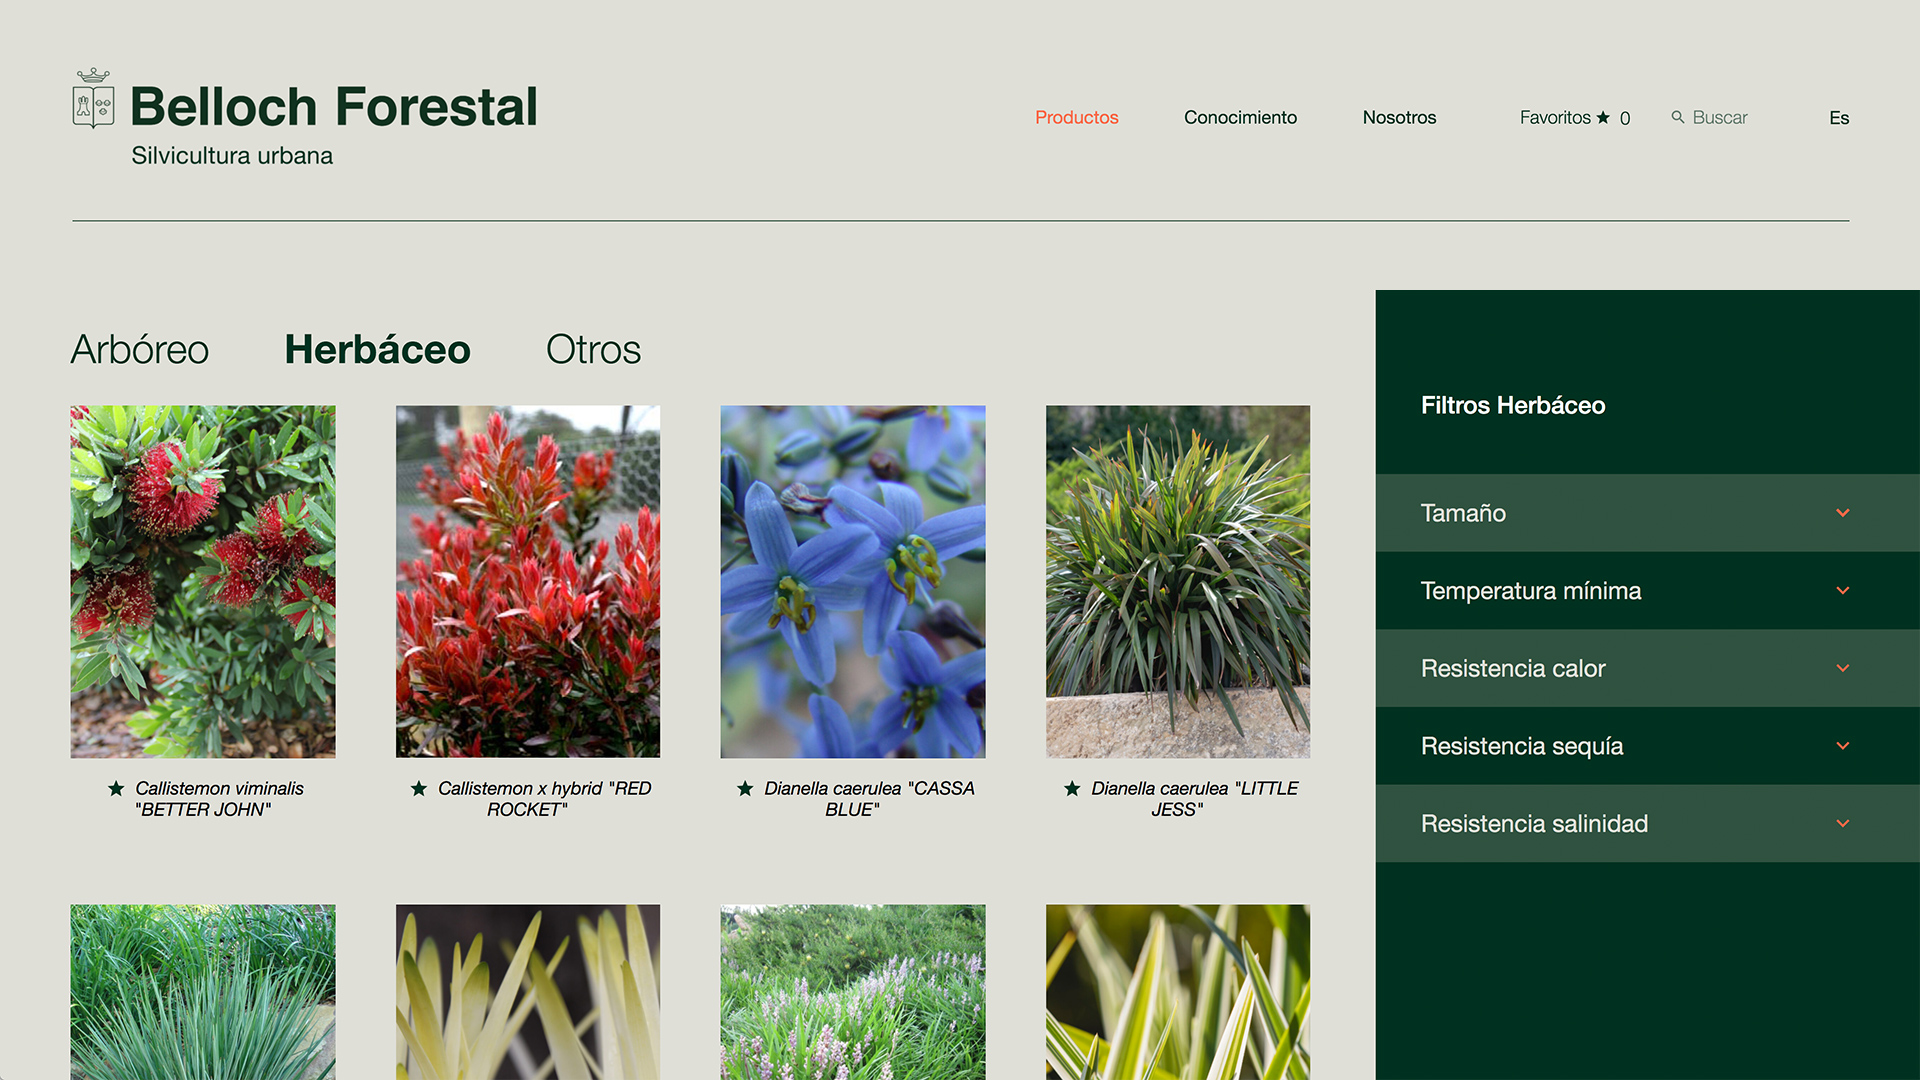Screen dimensions: 1920x1080
Task: Click the search magnifier icon
Action: point(1678,117)
